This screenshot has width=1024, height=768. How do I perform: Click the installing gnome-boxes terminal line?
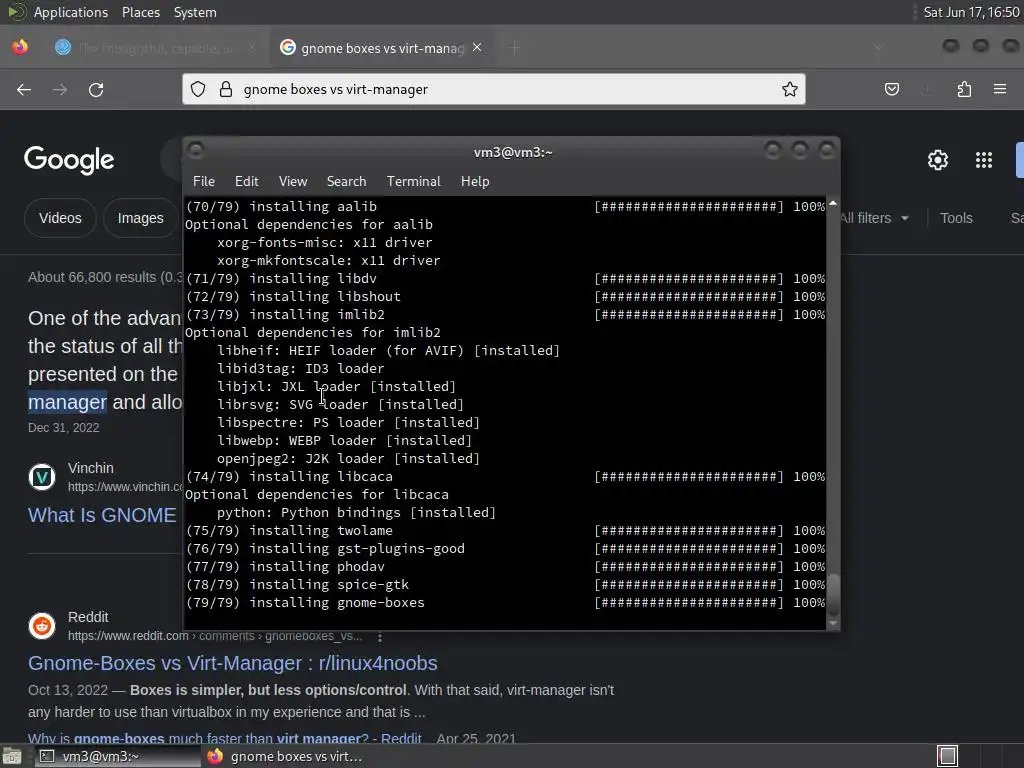click(x=505, y=603)
